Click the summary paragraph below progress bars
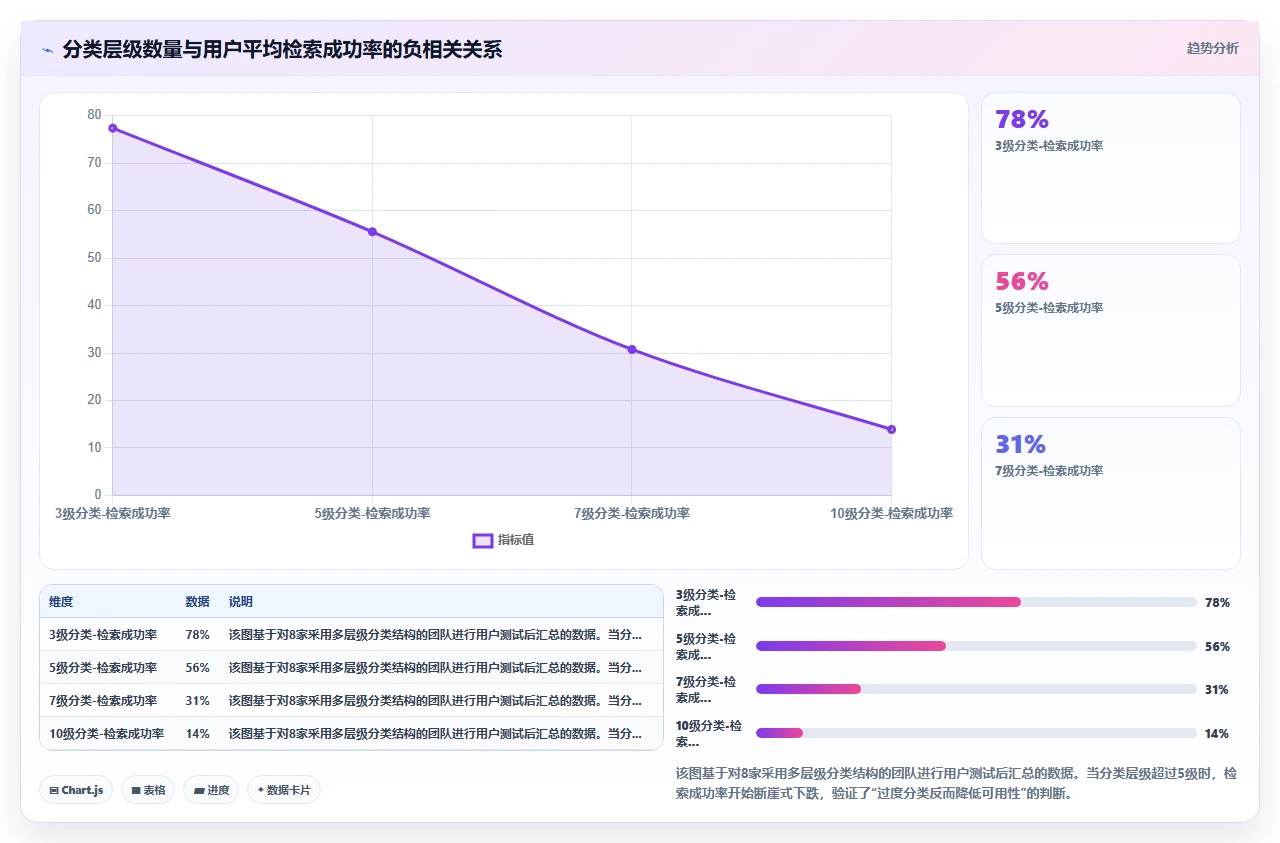1280x843 pixels. pyautogui.click(x=957, y=784)
